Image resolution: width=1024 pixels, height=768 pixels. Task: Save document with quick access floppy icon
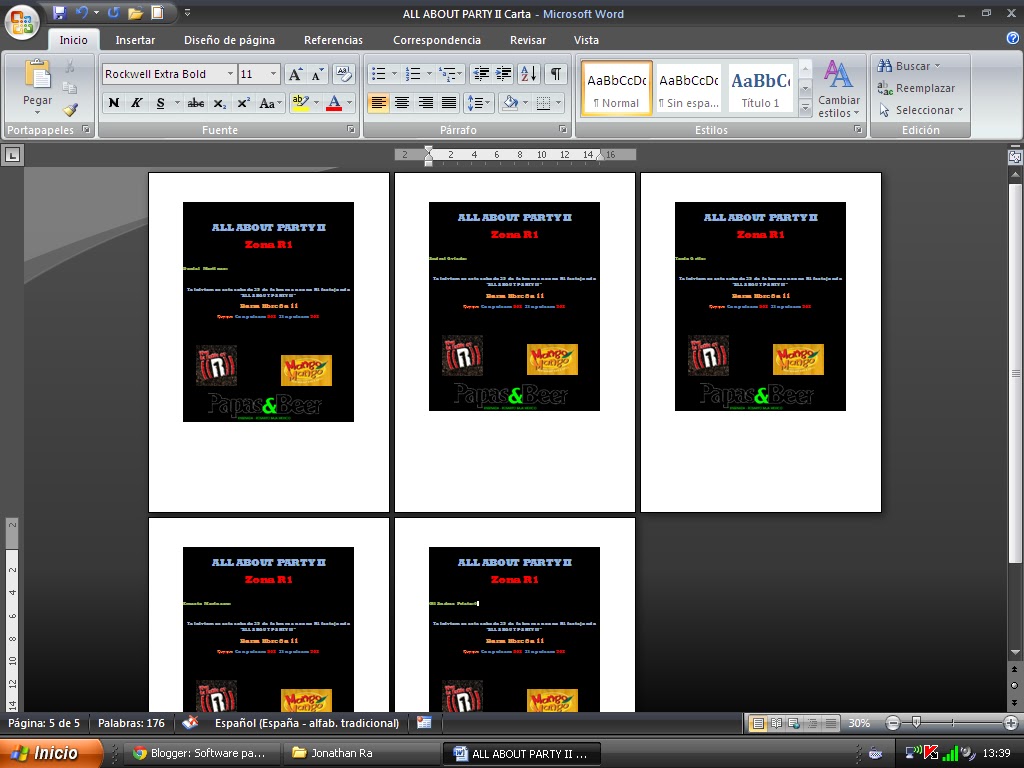pos(59,12)
